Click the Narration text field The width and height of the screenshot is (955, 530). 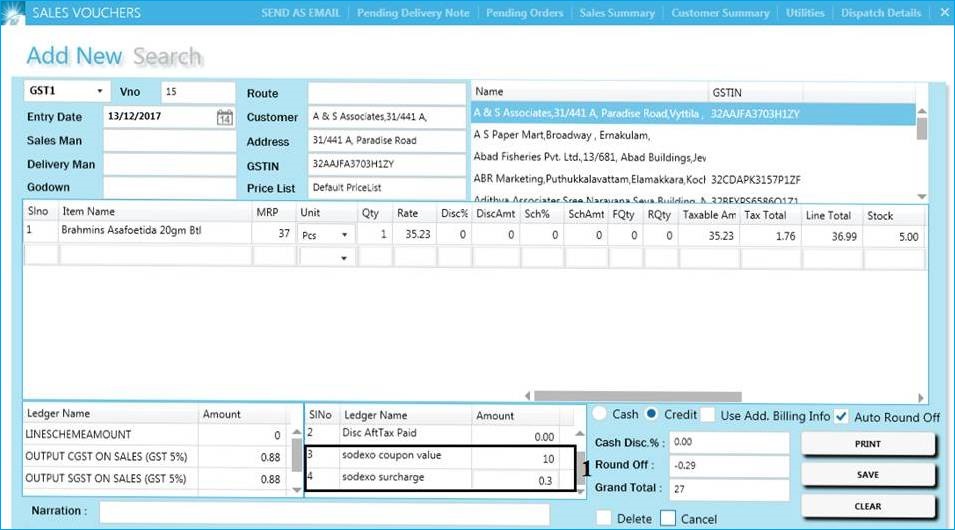point(324,513)
